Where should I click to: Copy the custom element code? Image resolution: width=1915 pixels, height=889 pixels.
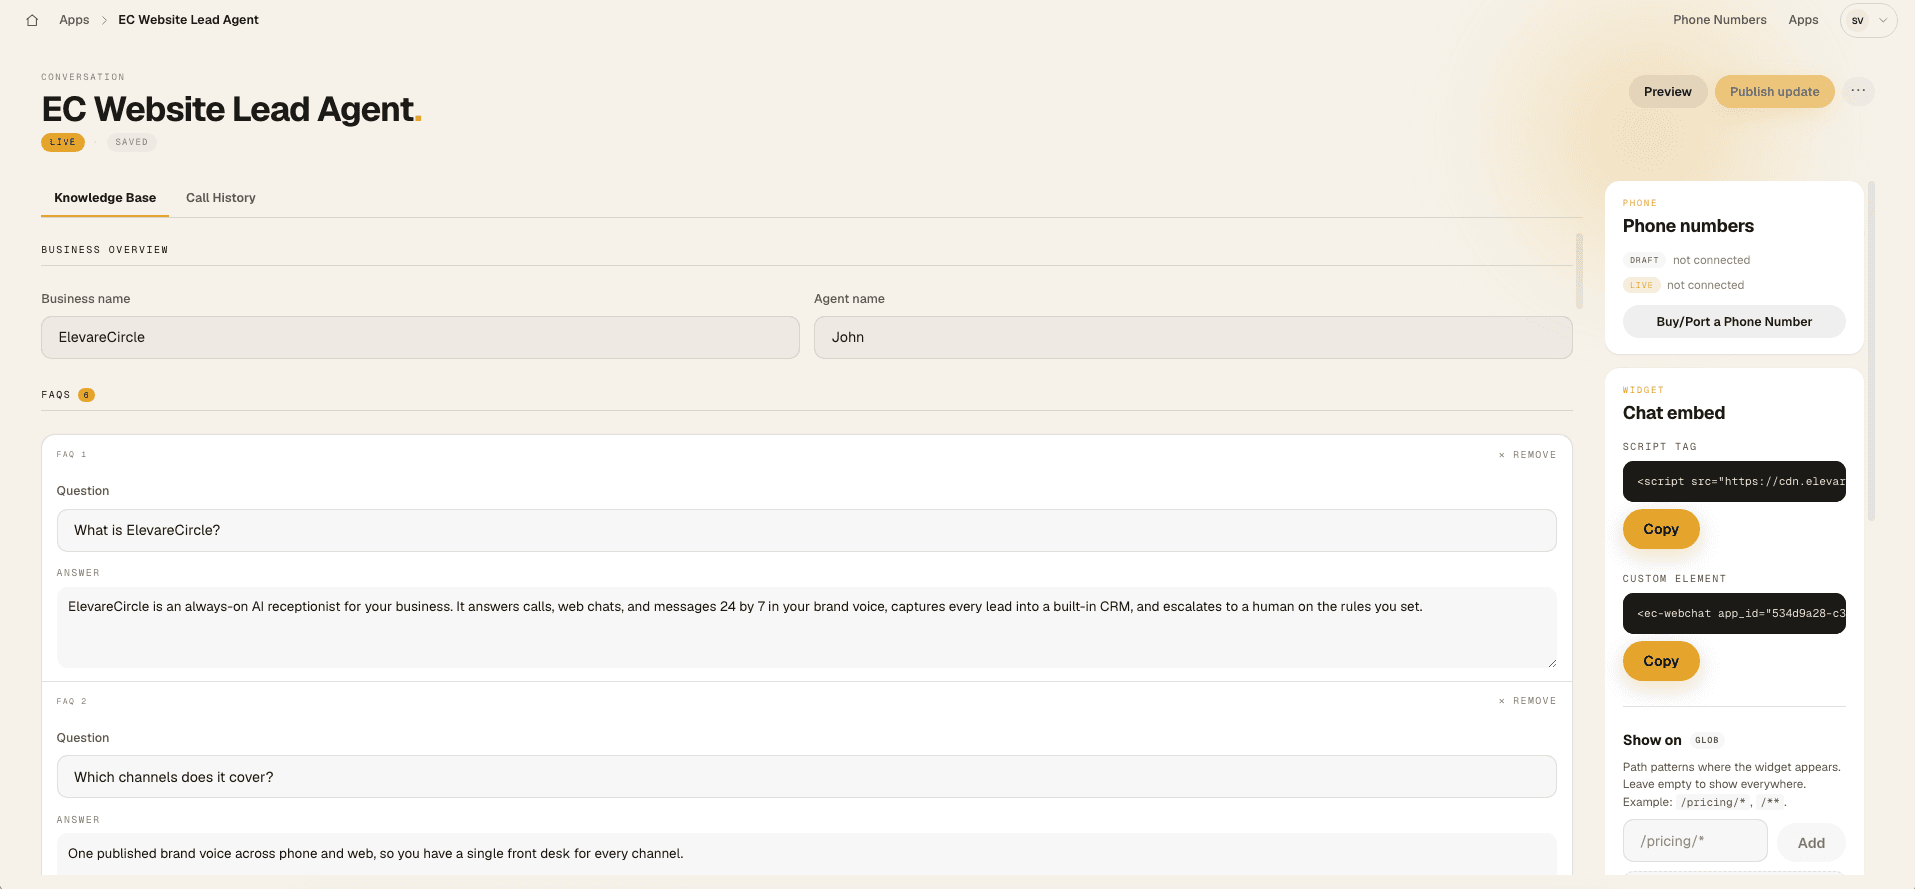coord(1660,661)
